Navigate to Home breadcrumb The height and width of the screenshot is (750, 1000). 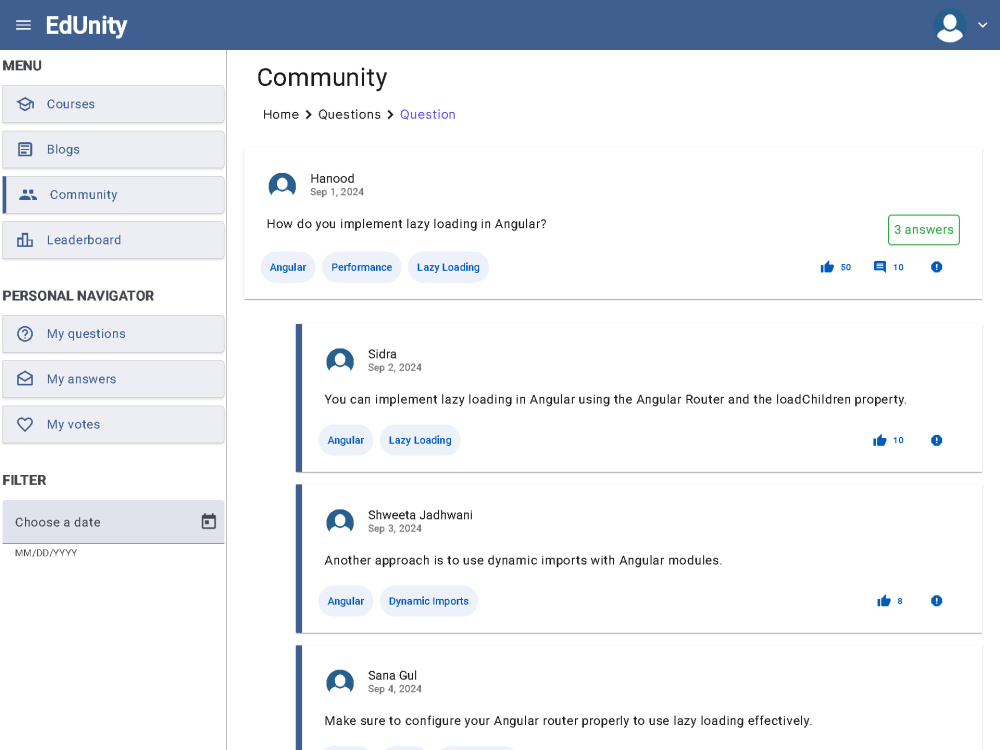[281, 114]
